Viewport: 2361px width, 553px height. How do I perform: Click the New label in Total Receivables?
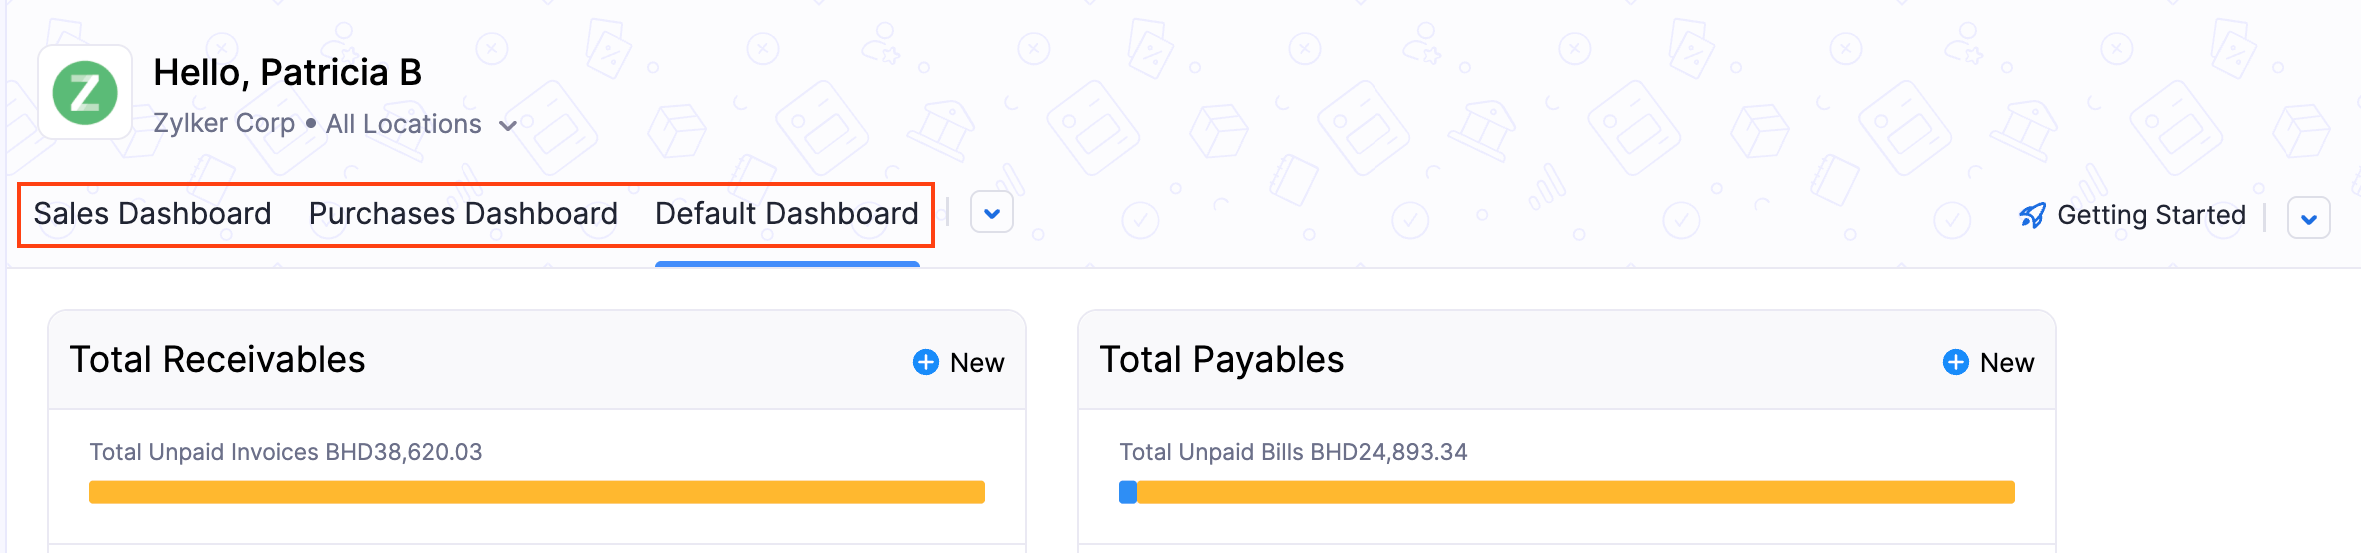[x=977, y=363]
